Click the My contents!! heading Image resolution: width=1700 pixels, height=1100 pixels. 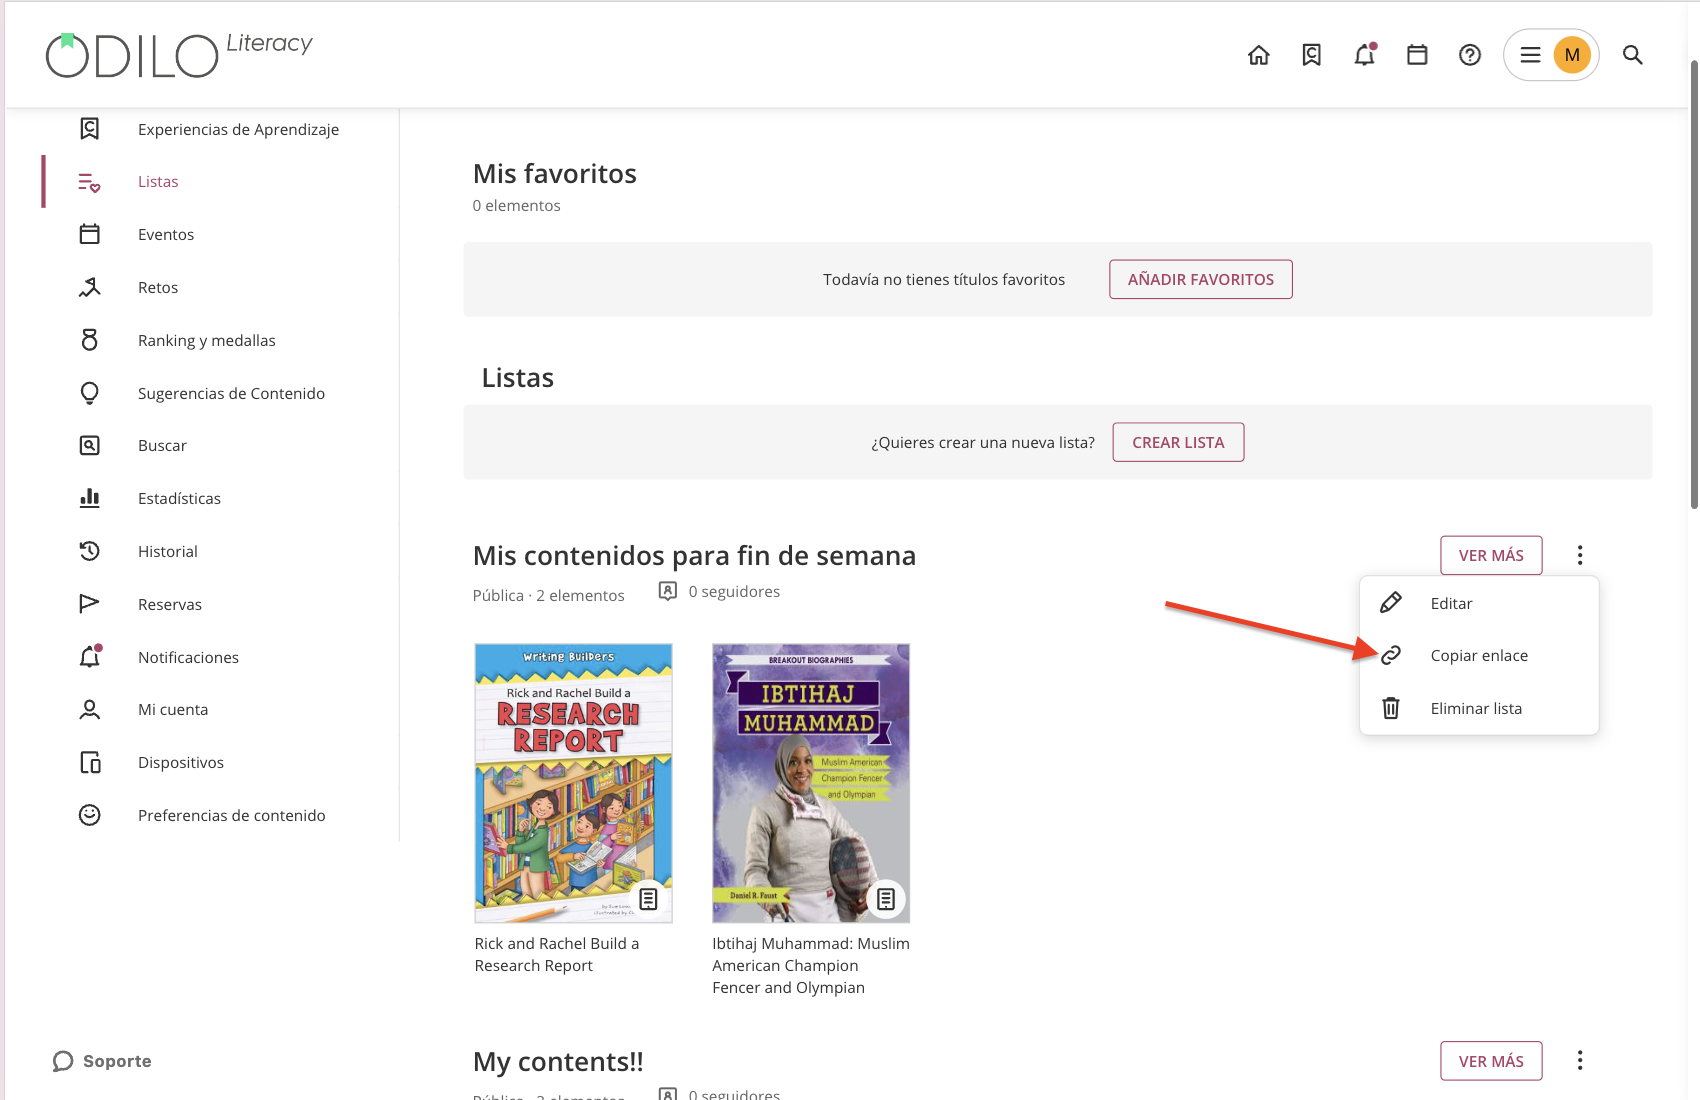click(558, 1061)
